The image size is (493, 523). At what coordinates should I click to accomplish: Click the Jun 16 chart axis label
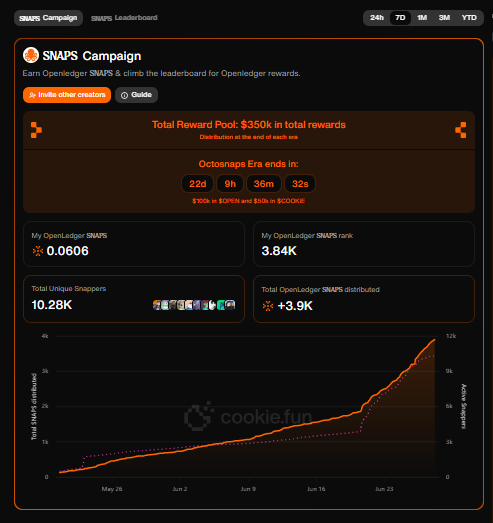(316, 489)
